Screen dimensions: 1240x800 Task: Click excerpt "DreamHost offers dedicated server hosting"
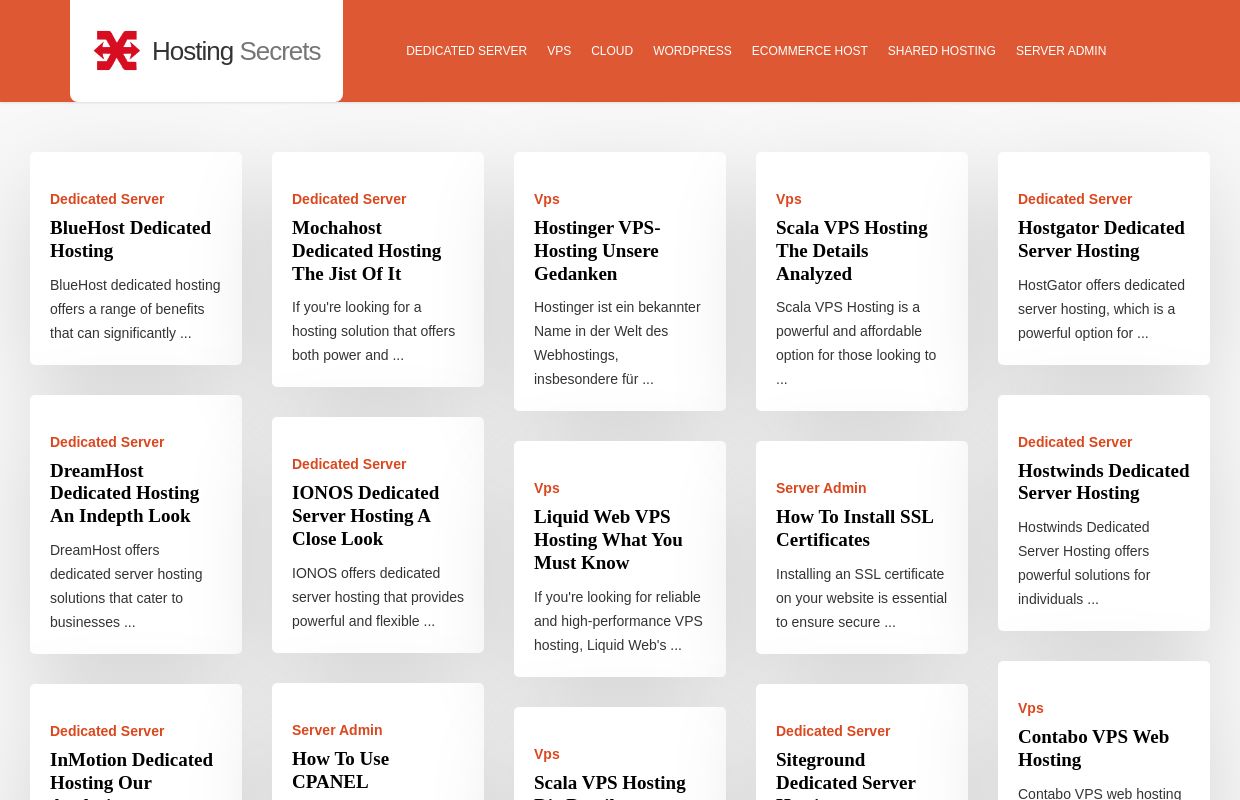point(126,586)
